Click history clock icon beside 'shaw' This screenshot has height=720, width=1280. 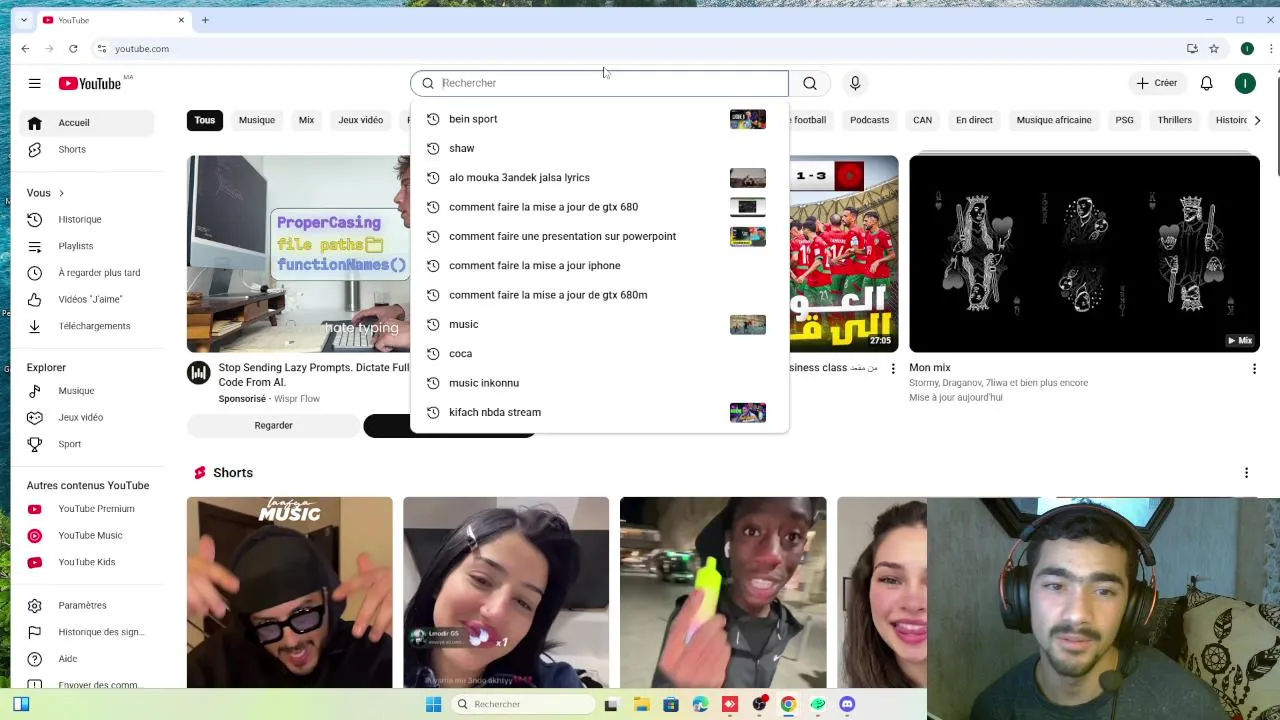(x=433, y=148)
